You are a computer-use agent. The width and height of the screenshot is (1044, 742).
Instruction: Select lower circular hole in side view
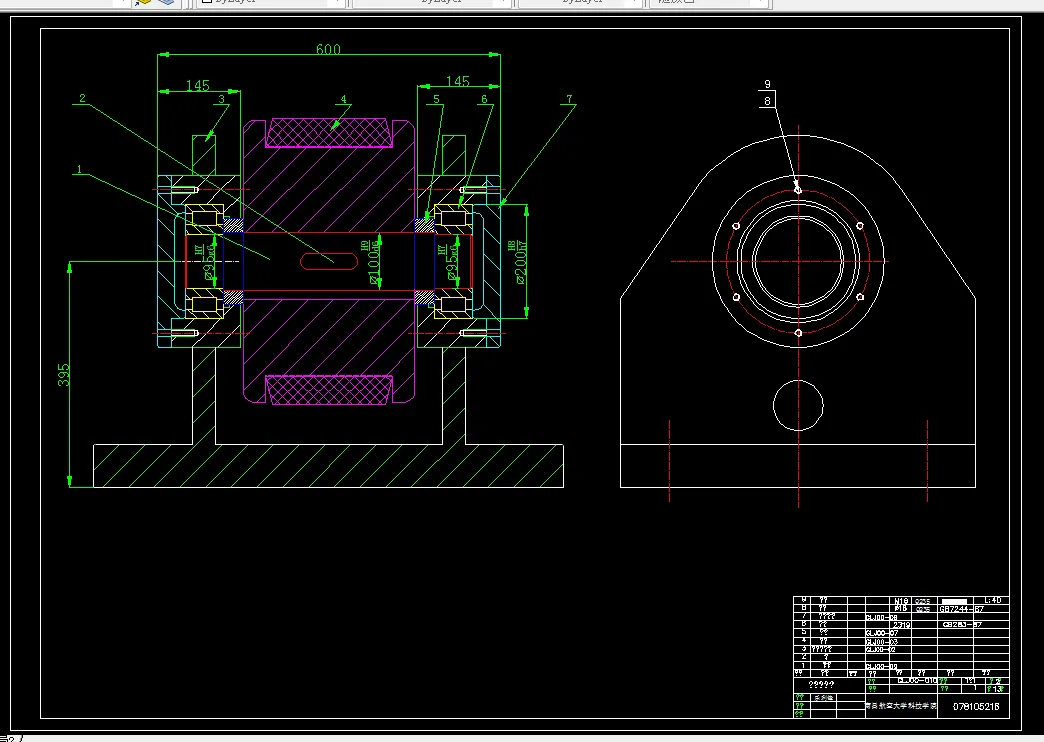pos(798,405)
